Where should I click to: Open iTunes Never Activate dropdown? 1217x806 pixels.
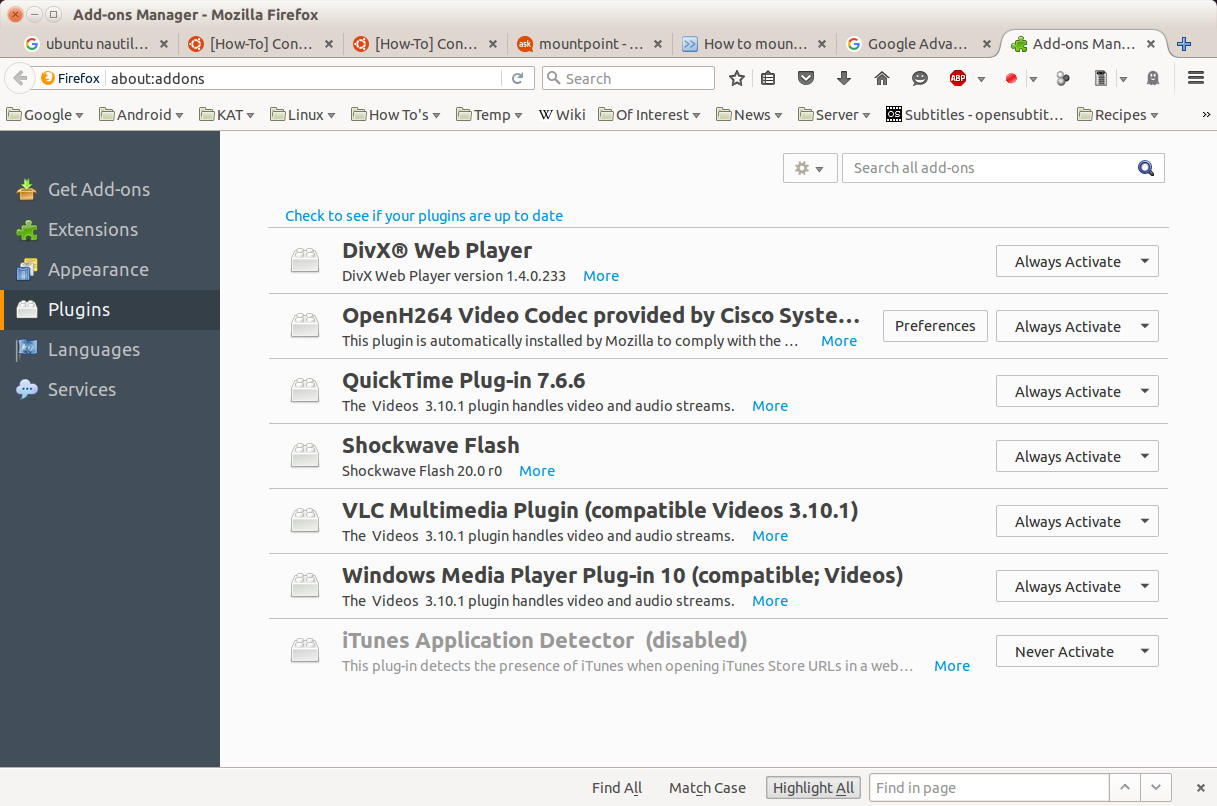[1077, 651]
